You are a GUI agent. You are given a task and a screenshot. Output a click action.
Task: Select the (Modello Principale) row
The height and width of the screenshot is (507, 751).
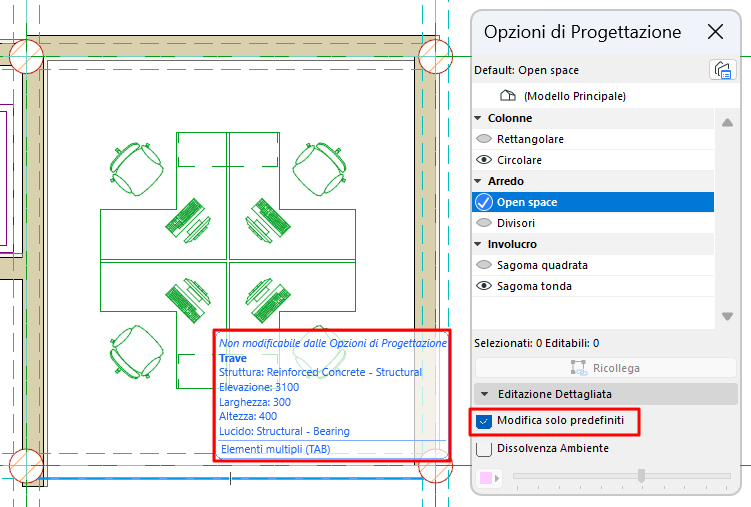(x=593, y=96)
